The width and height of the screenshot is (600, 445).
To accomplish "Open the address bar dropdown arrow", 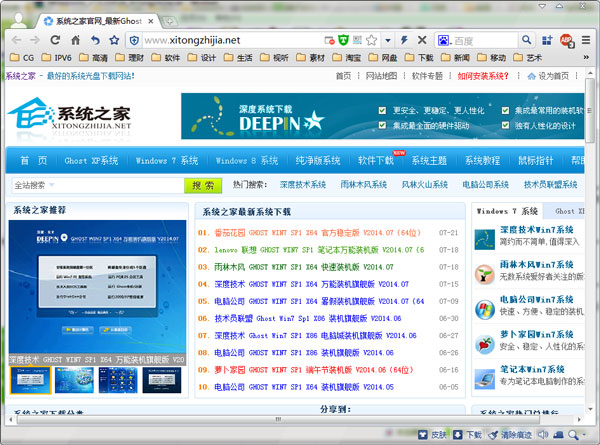I will point(388,40).
